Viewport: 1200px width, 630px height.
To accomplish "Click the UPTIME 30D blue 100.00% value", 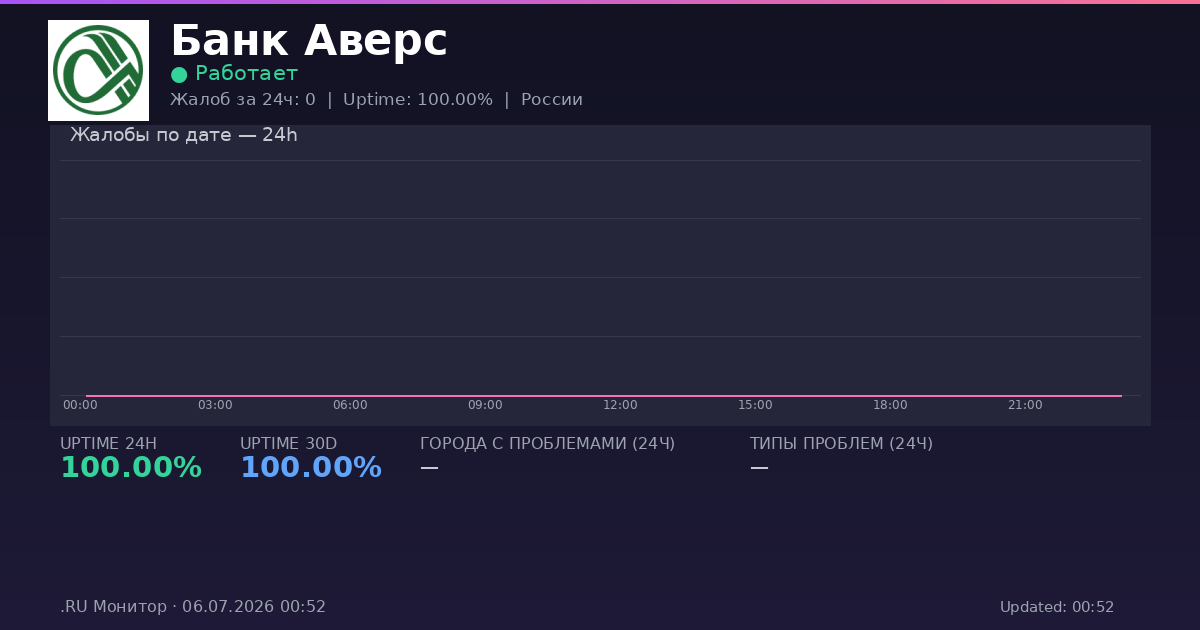I will pyautogui.click(x=311, y=468).
